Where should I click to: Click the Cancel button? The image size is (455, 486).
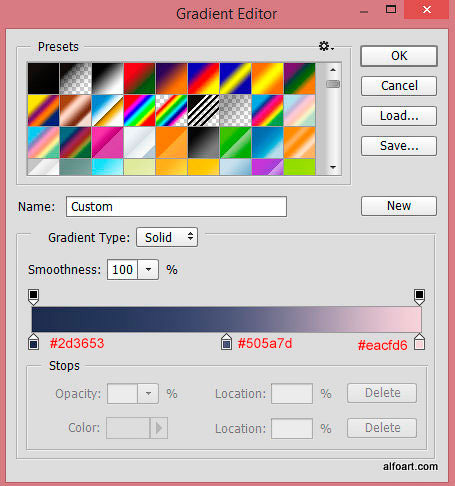click(399, 86)
